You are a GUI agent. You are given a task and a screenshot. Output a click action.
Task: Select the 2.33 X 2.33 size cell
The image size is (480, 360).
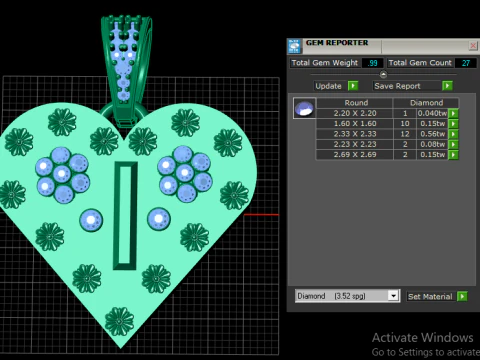click(x=355, y=134)
